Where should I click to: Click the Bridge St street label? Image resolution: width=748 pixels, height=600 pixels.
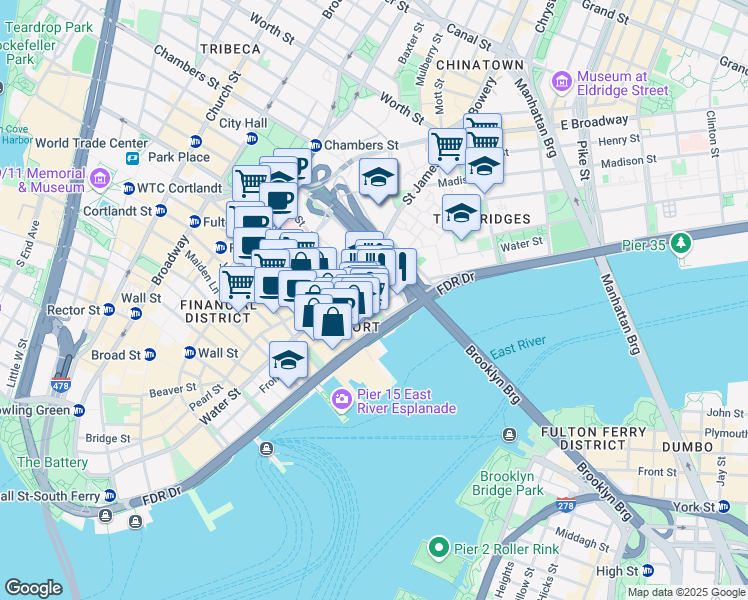coord(108,438)
